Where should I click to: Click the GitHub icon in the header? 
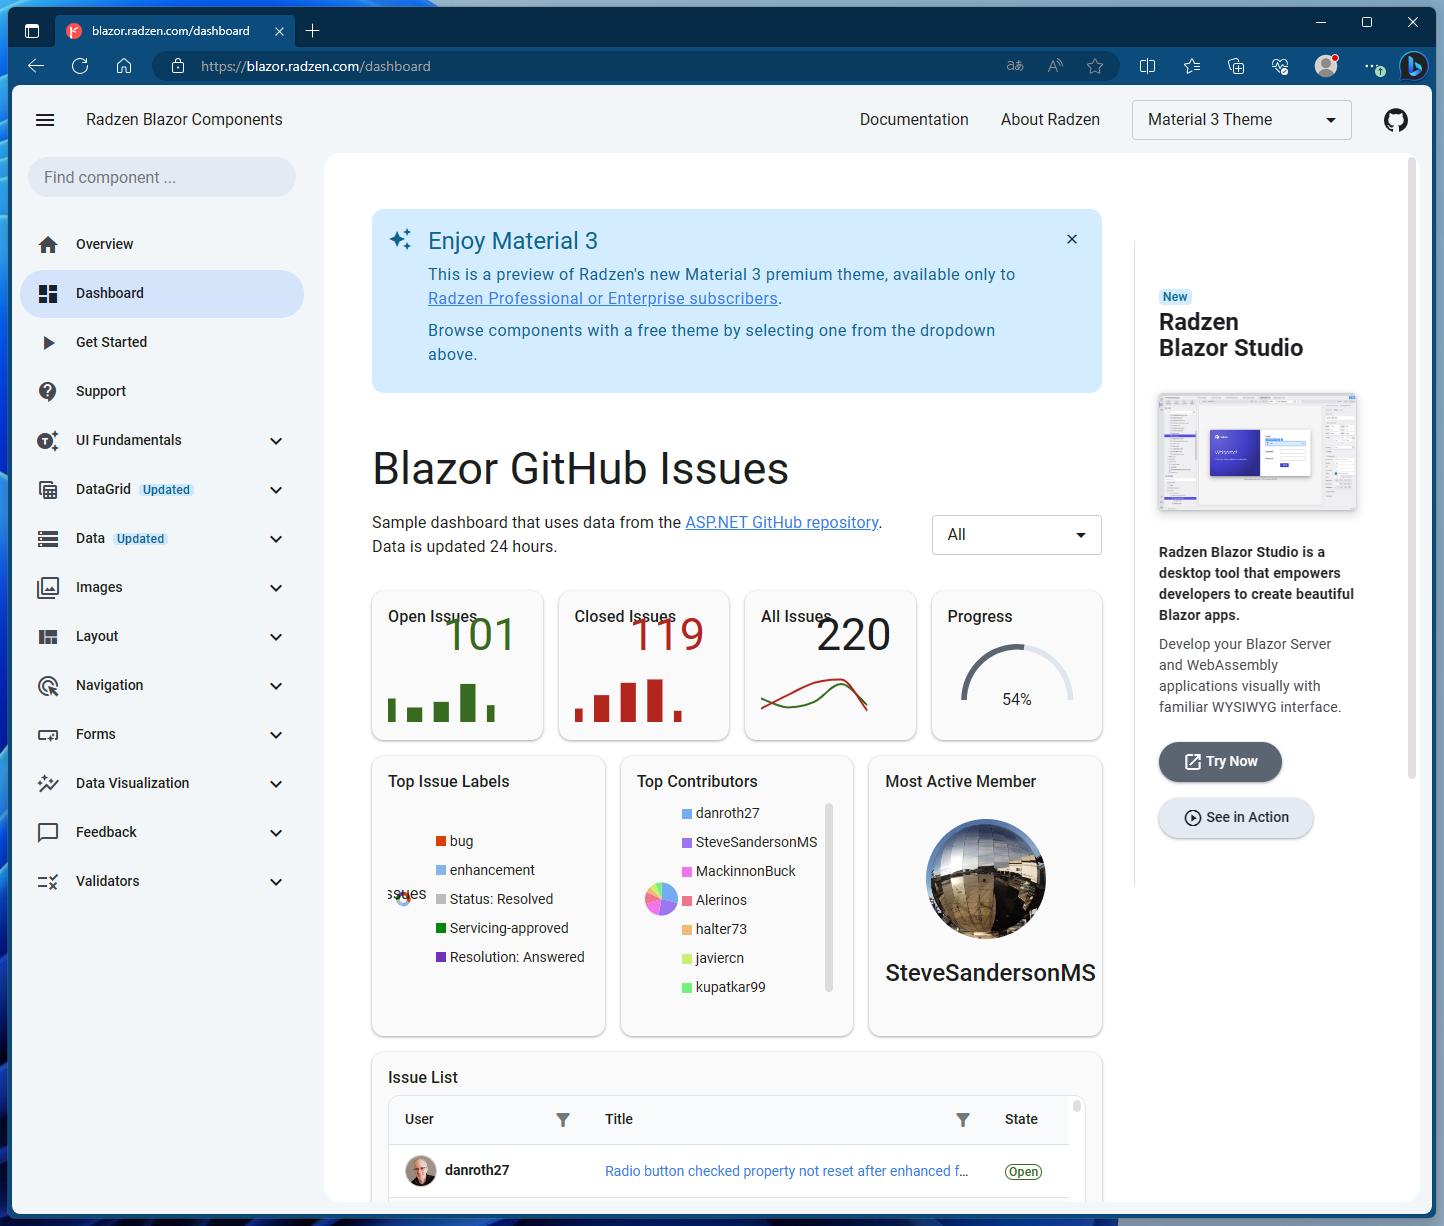coord(1396,119)
